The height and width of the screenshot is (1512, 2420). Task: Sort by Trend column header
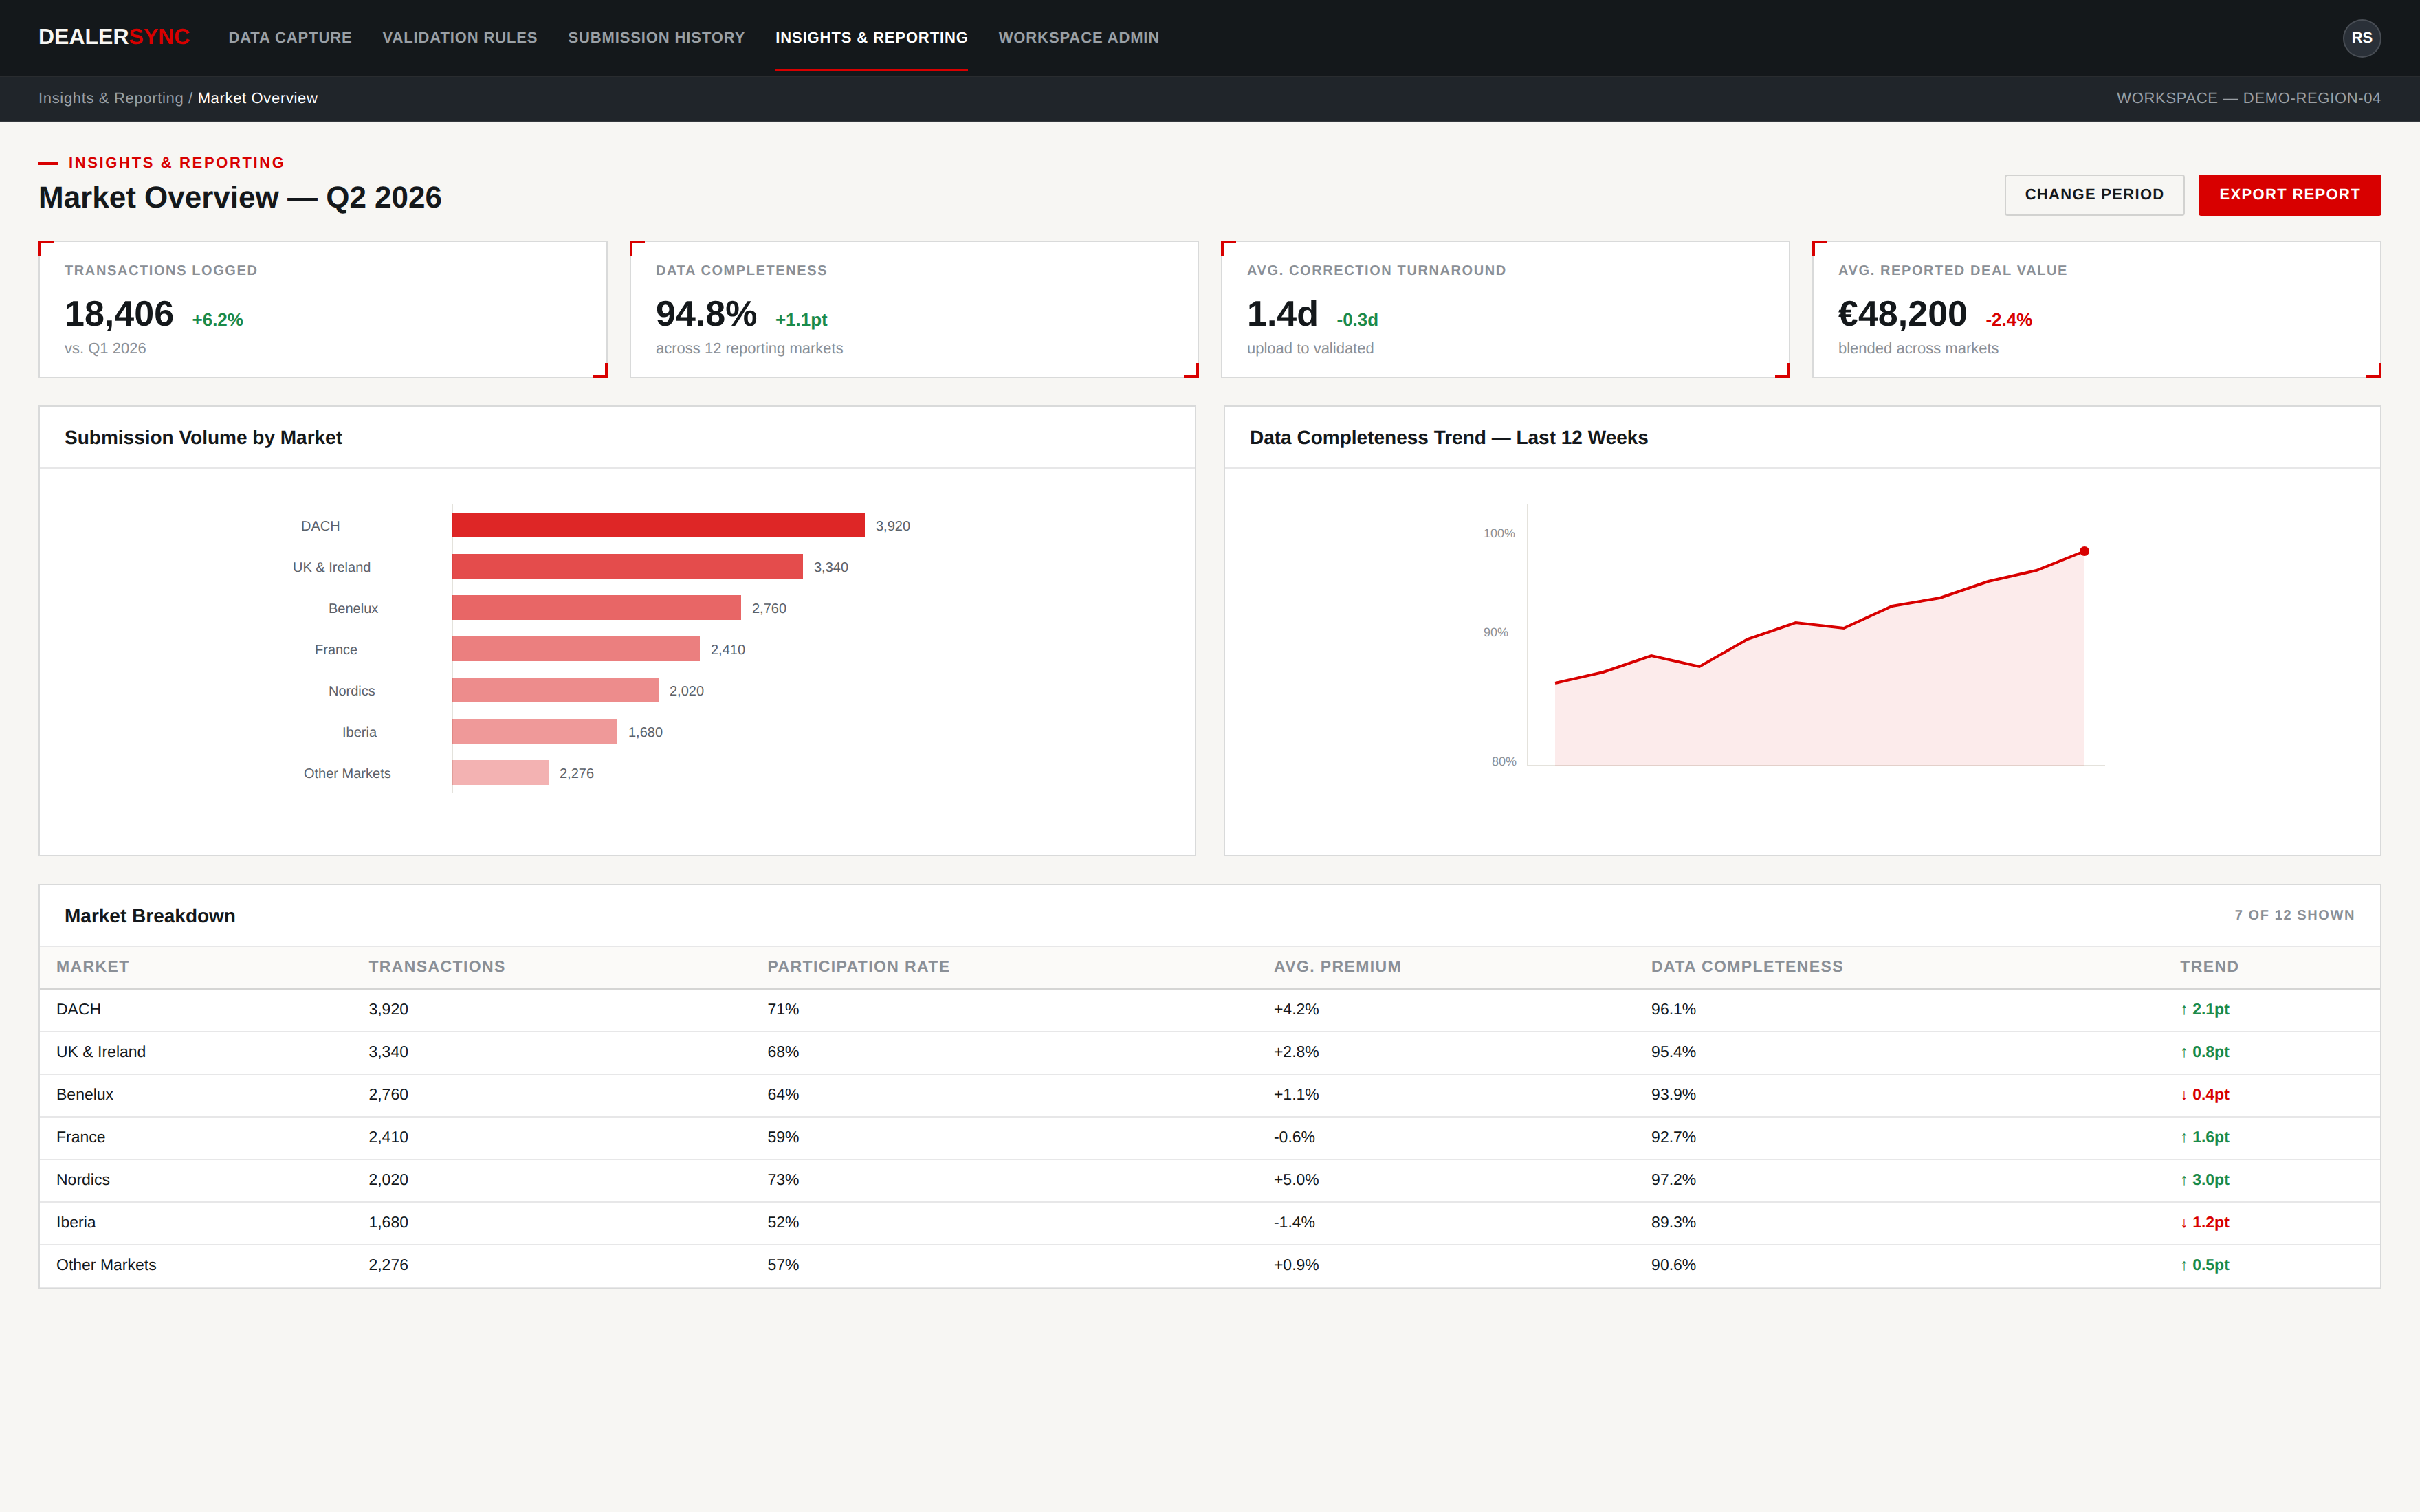[x=2209, y=966]
